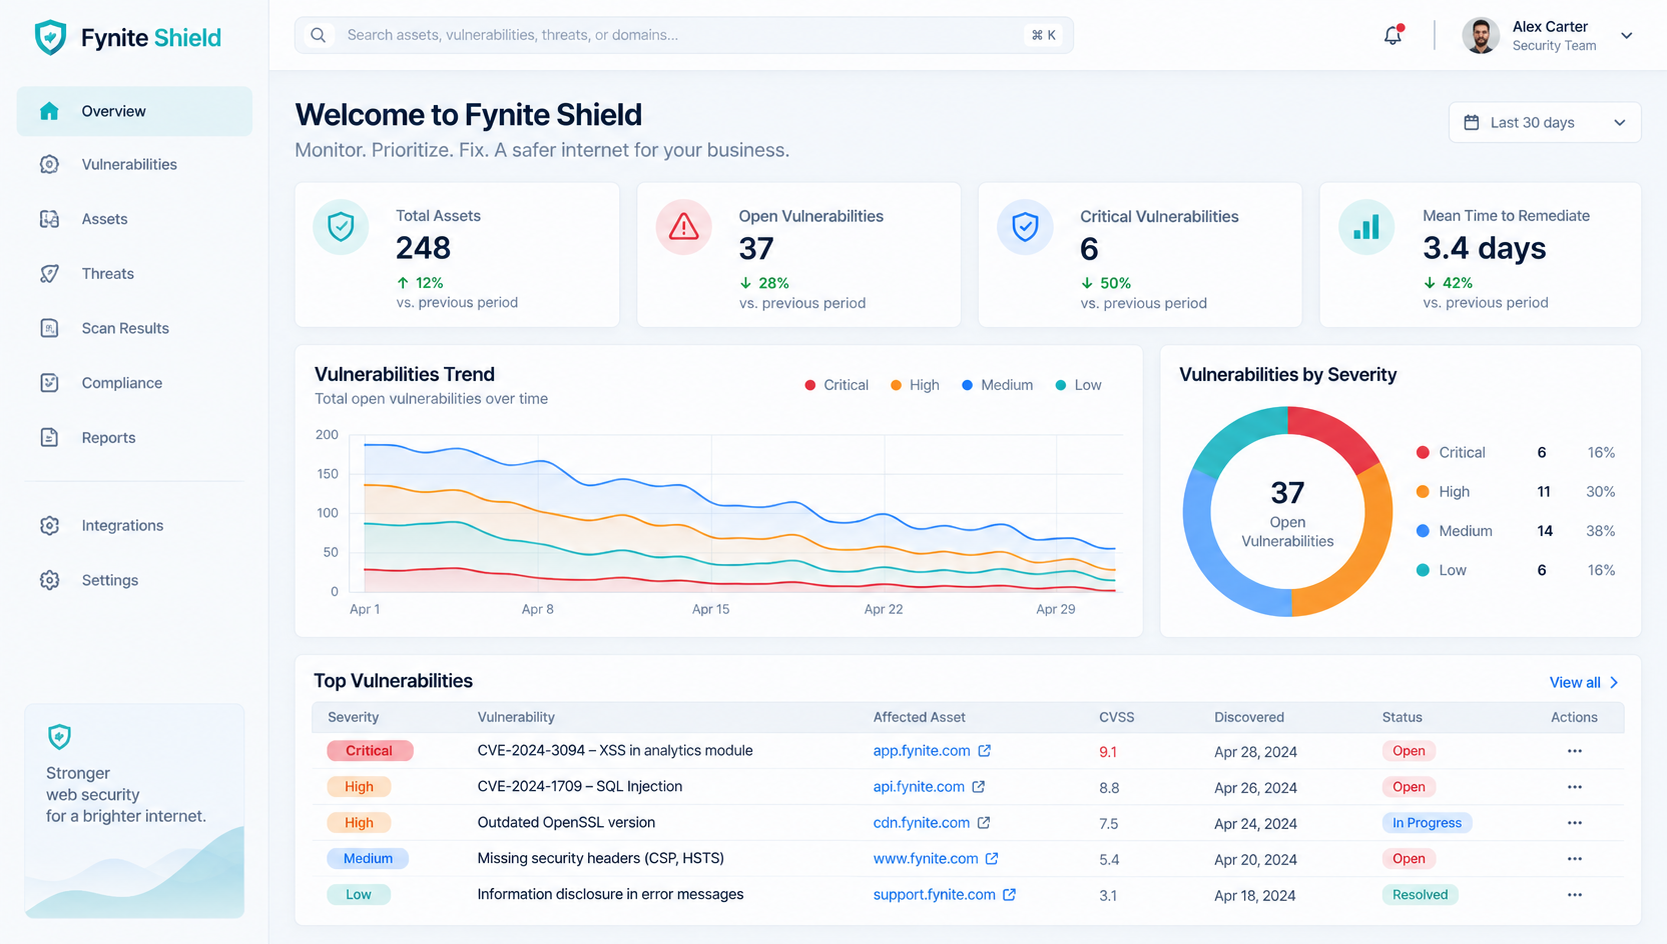Open the notifications bell
This screenshot has width=1667, height=944.
(x=1393, y=35)
